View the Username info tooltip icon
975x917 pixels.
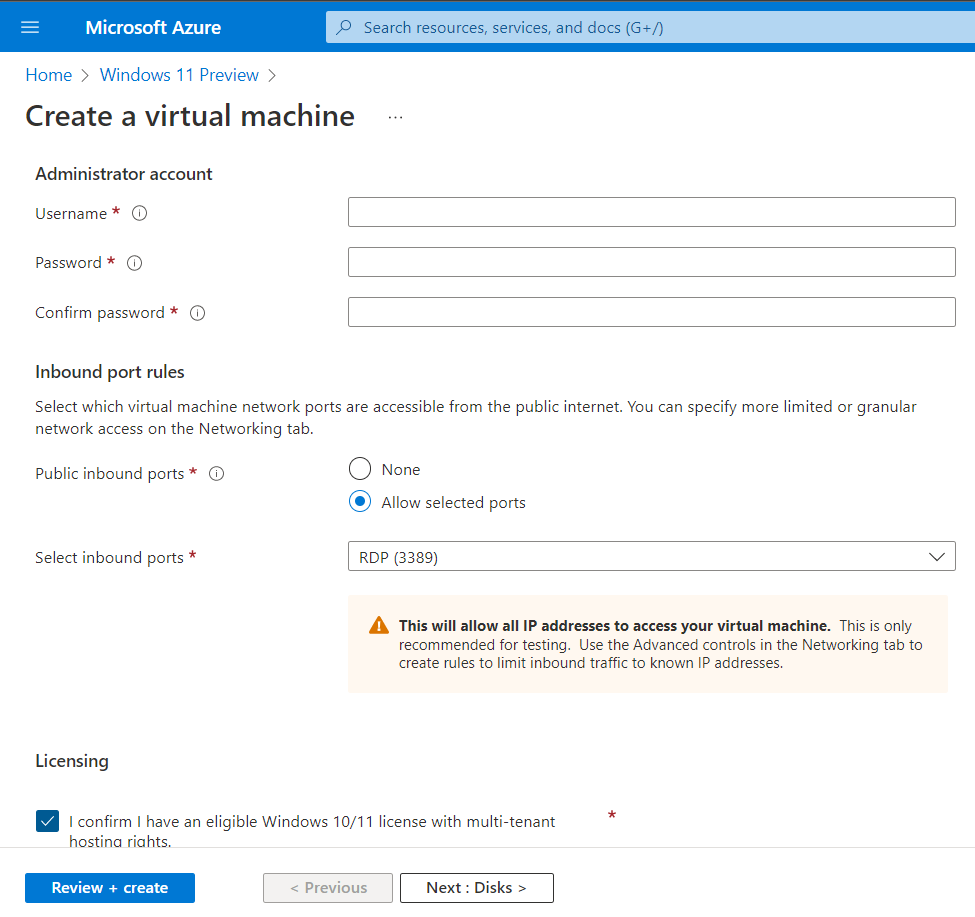139,212
